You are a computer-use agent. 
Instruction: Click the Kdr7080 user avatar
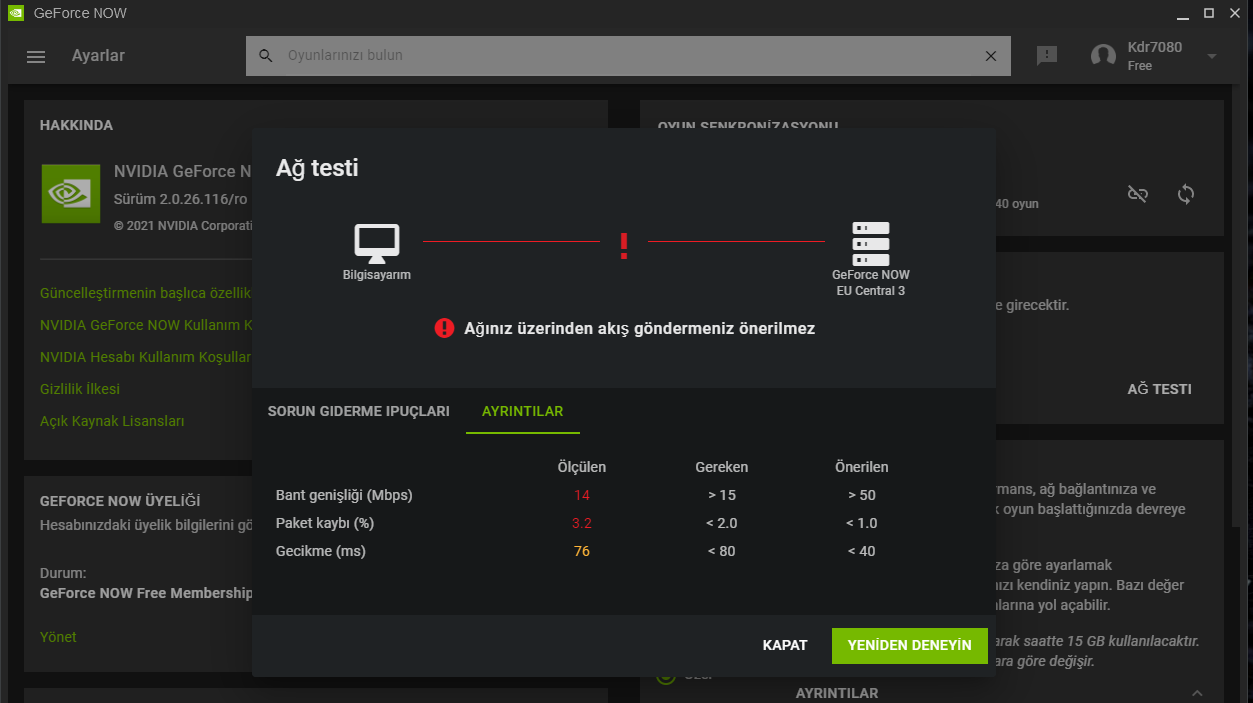point(1103,56)
